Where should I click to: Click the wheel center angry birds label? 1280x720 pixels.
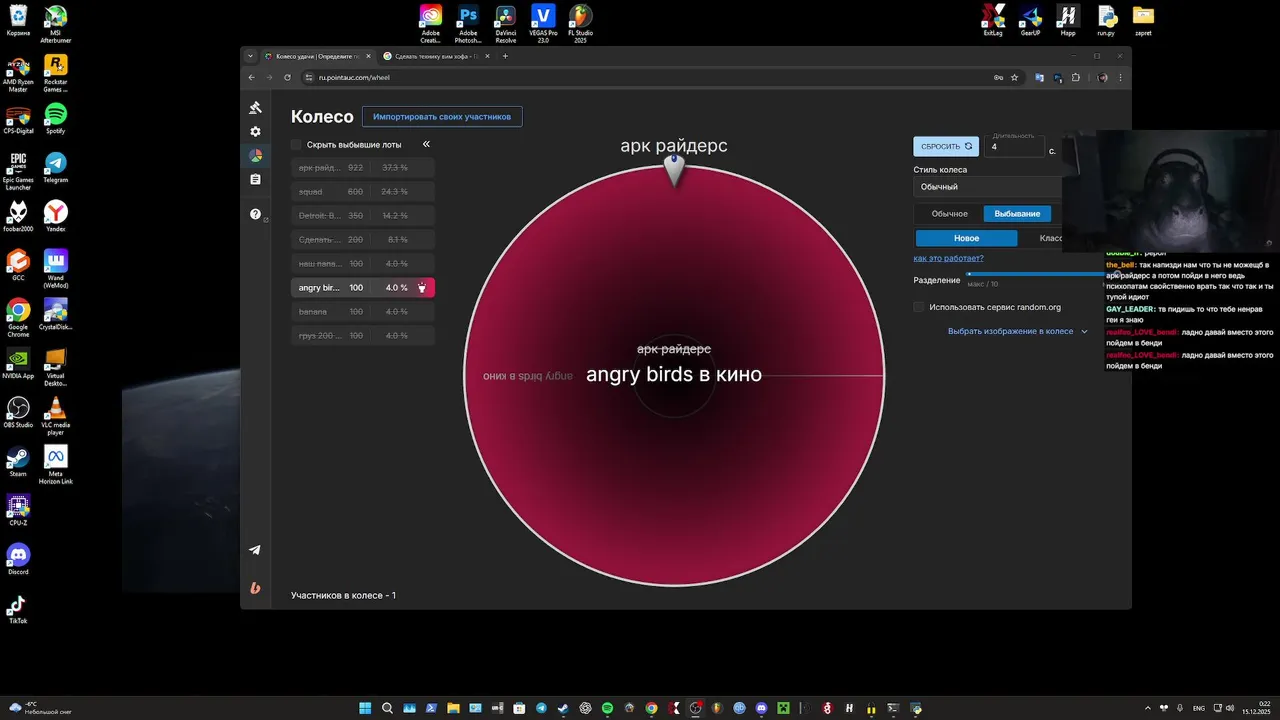point(674,375)
